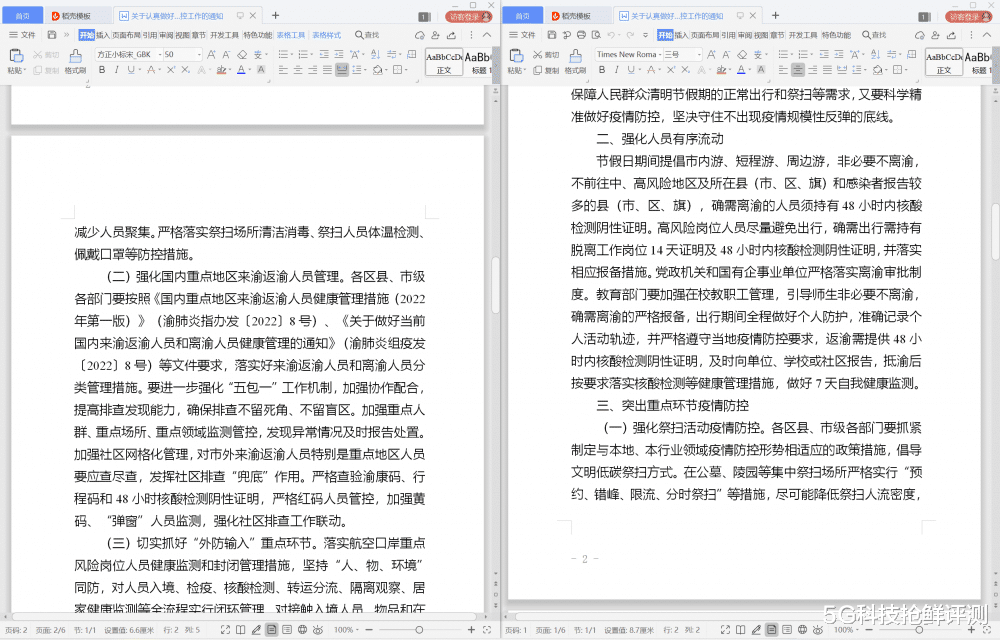Click the Paste (粘贴) icon
1000x640 pixels.
pyautogui.click(x=18, y=58)
